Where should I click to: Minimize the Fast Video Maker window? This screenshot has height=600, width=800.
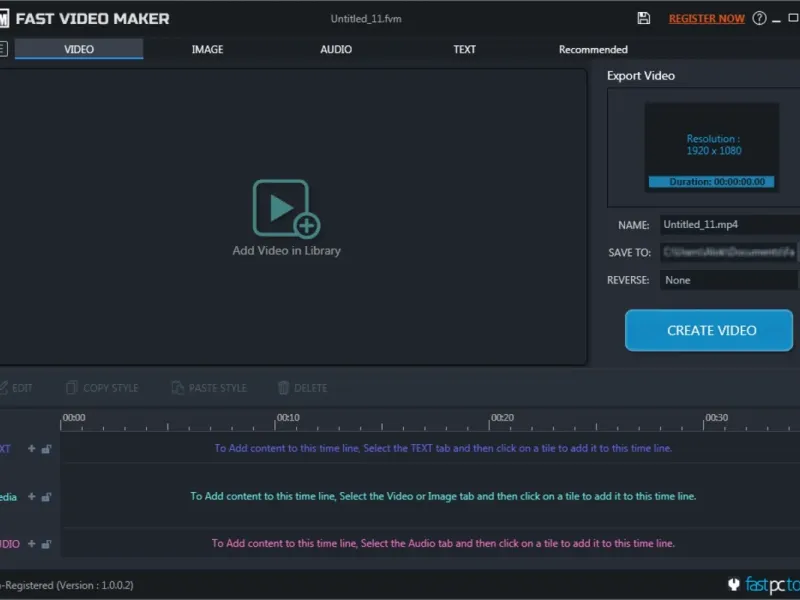[776, 19]
